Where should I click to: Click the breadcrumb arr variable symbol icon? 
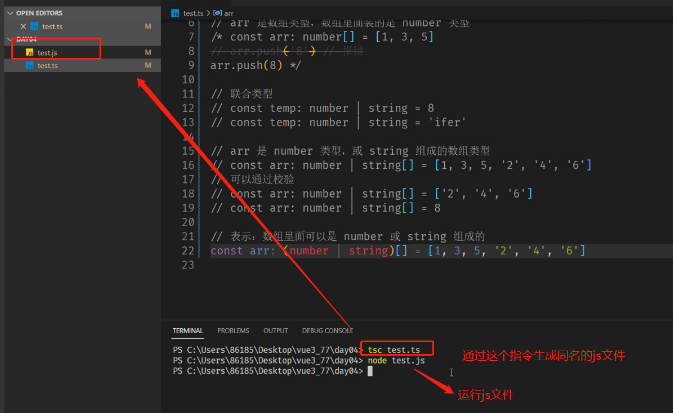(x=218, y=13)
